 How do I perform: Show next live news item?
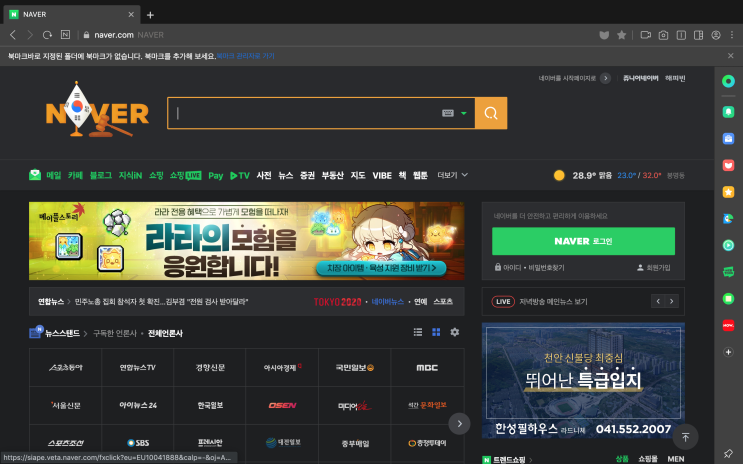671,301
